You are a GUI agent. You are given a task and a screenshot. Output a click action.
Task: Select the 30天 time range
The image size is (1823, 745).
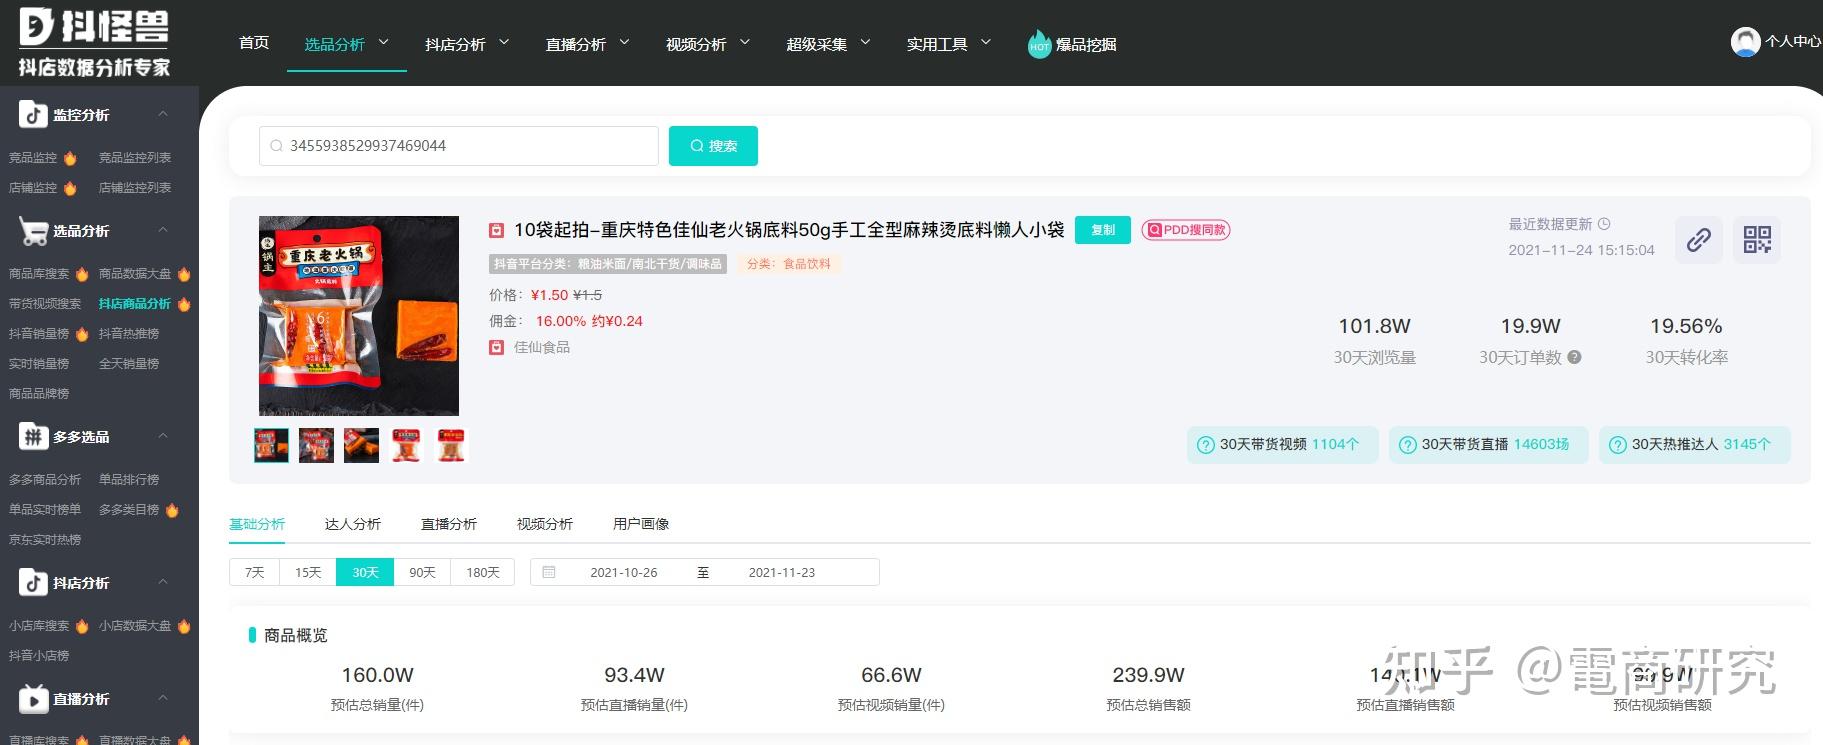coord(365,572)
